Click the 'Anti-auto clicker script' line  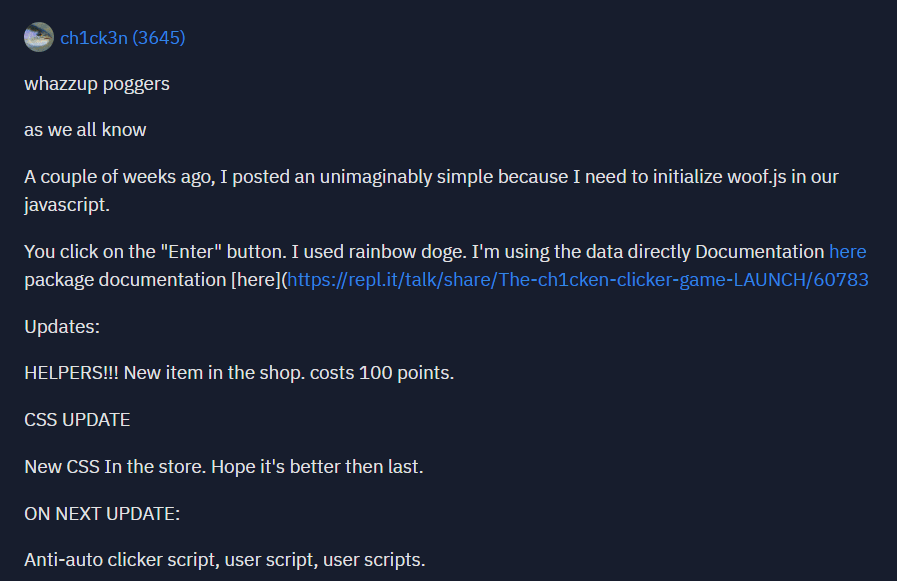coord(225,560)
